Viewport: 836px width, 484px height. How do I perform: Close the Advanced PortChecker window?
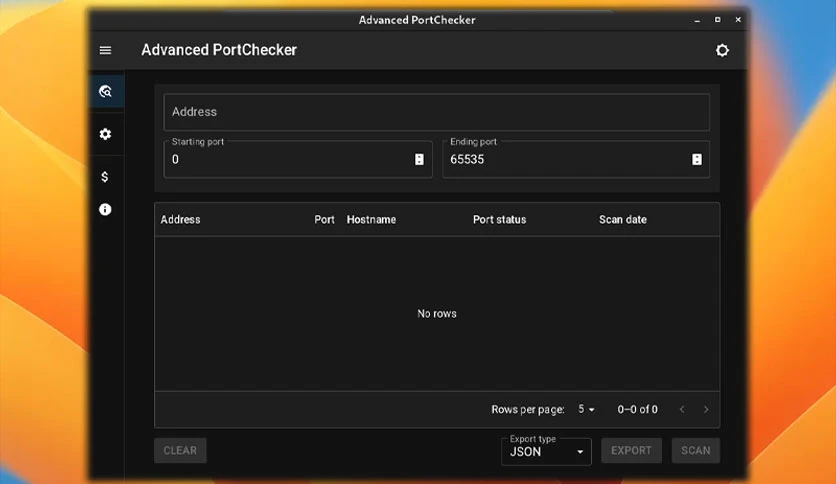(738, 20)
